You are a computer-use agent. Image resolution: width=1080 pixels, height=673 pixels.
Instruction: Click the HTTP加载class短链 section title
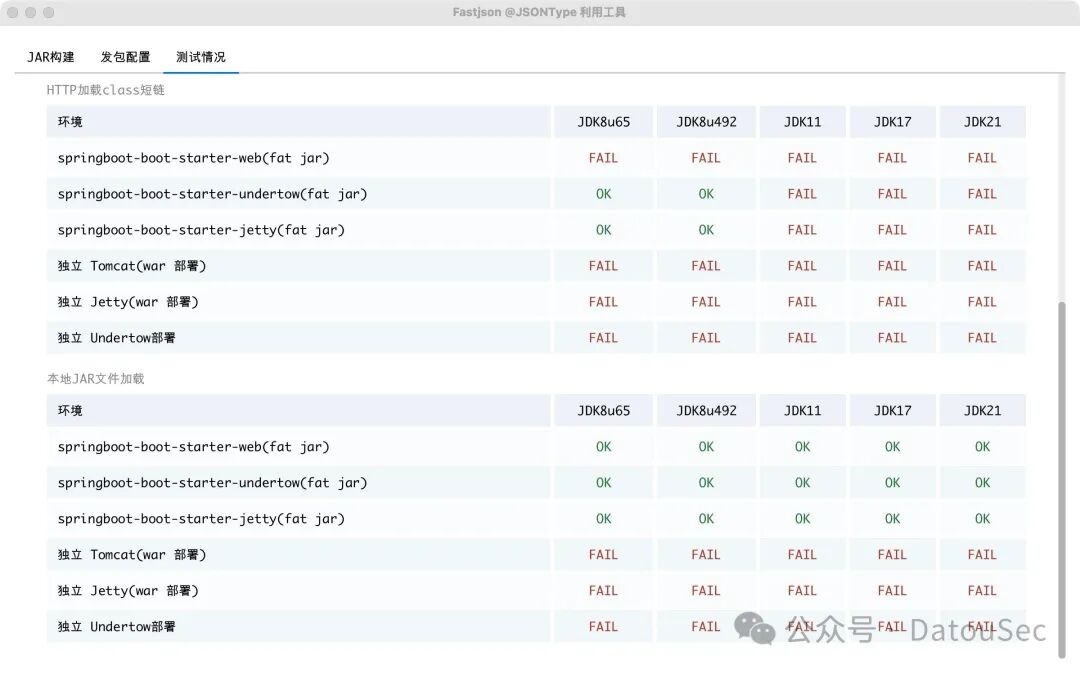105,90
